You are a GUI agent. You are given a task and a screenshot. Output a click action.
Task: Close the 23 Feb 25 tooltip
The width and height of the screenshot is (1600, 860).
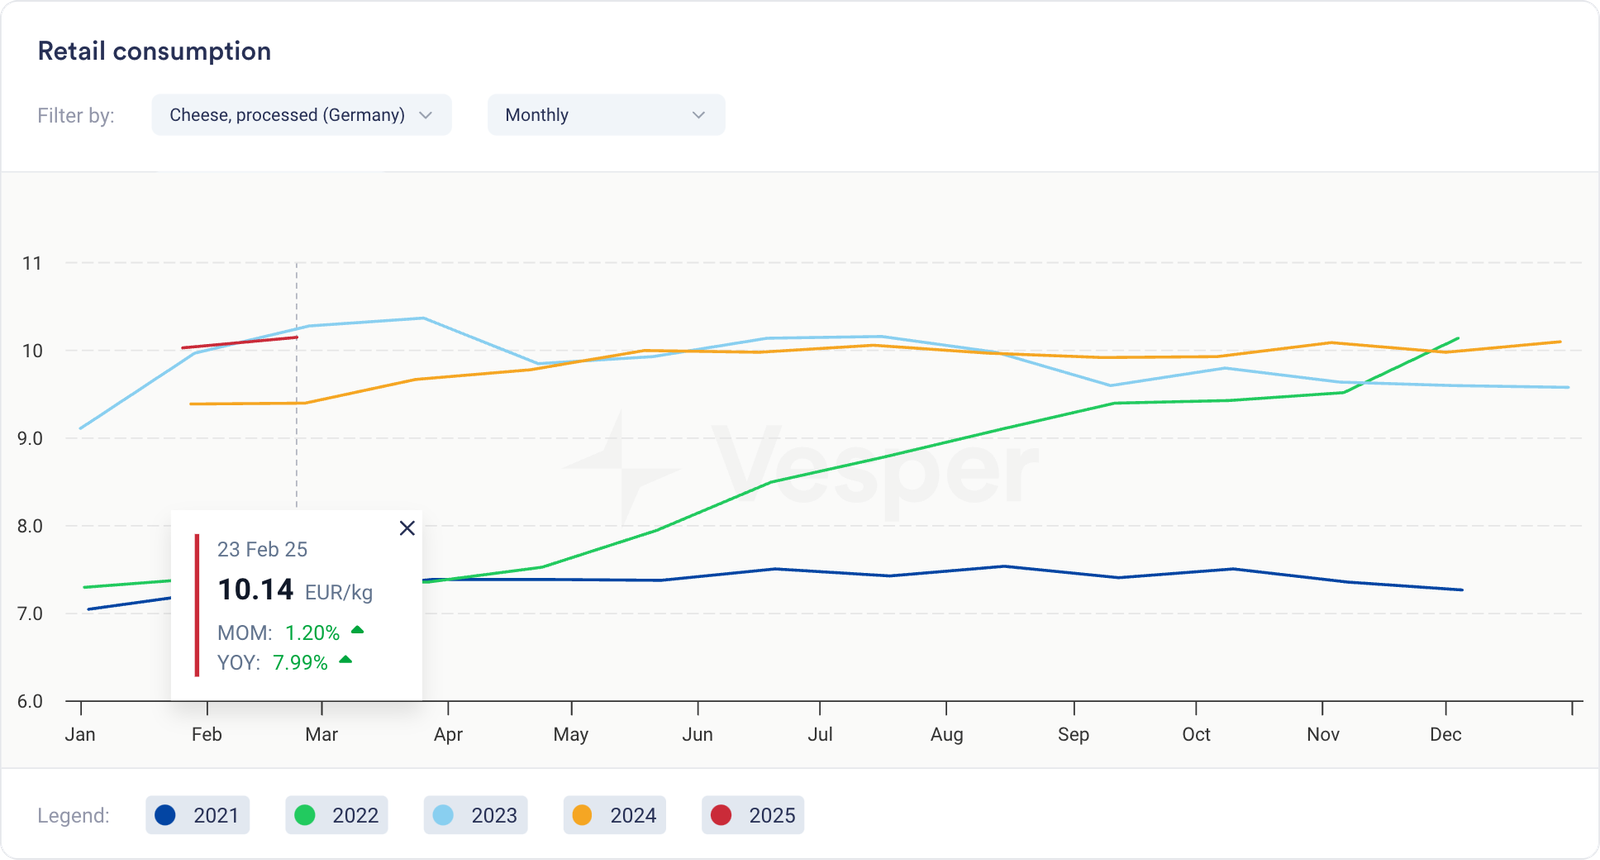coord(407,528)
